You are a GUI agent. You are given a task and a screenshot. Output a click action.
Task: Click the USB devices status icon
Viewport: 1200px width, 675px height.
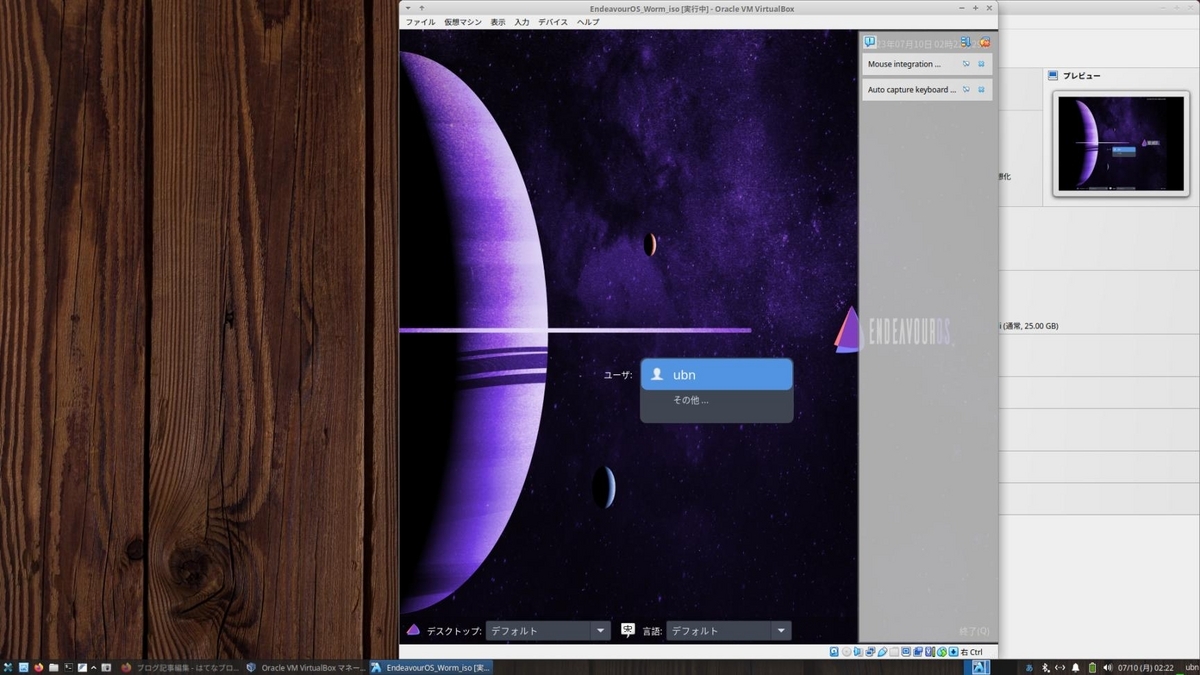[882, 652]
